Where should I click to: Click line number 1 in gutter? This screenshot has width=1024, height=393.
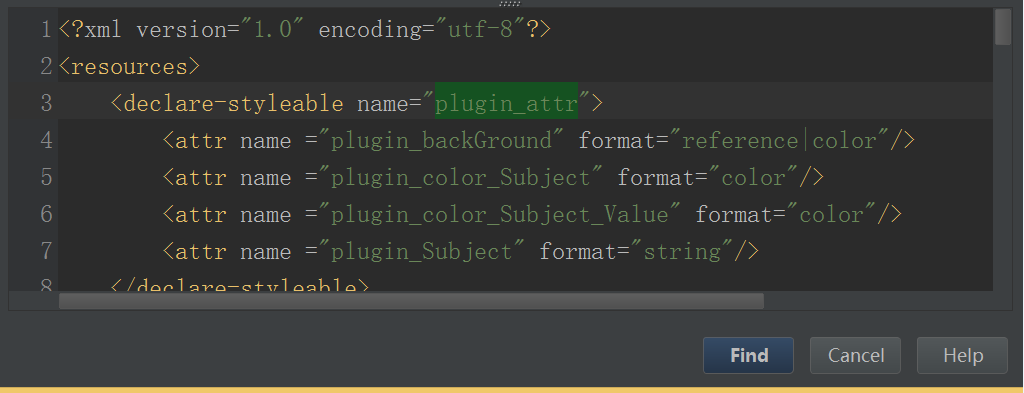point(46,30)
